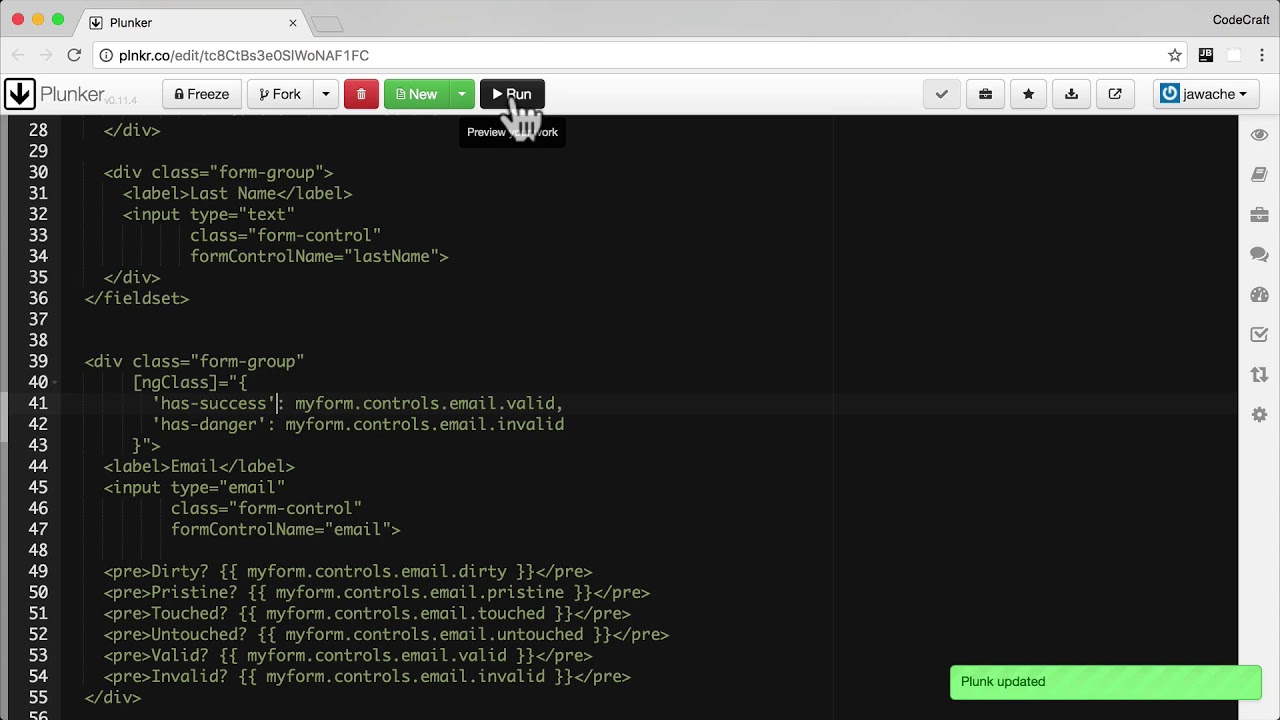This screenshot has height=720, width=1280.
Task: Click the Last Name label on line 31
Action: coord(233,193)
